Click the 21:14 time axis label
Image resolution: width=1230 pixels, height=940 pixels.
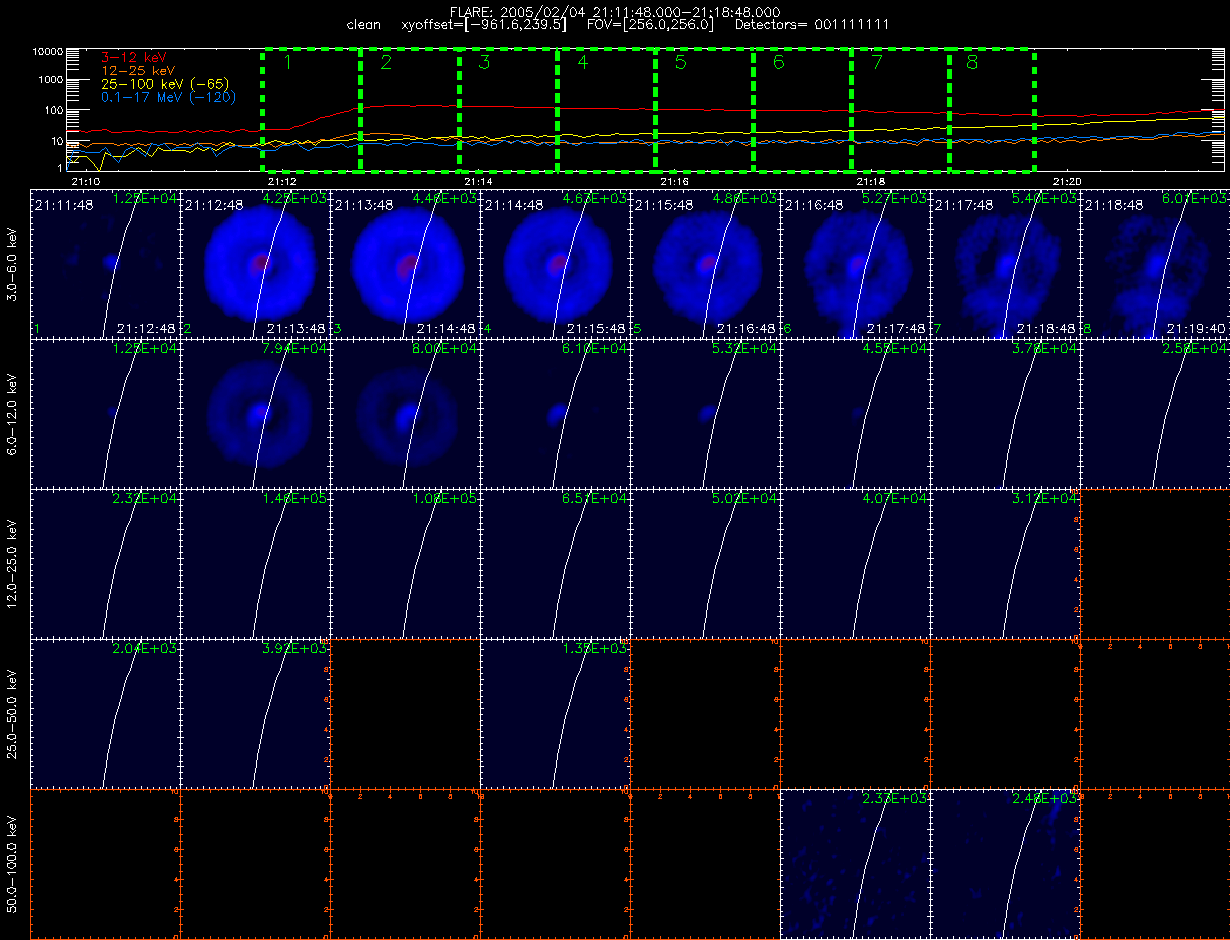click(478, 181)
